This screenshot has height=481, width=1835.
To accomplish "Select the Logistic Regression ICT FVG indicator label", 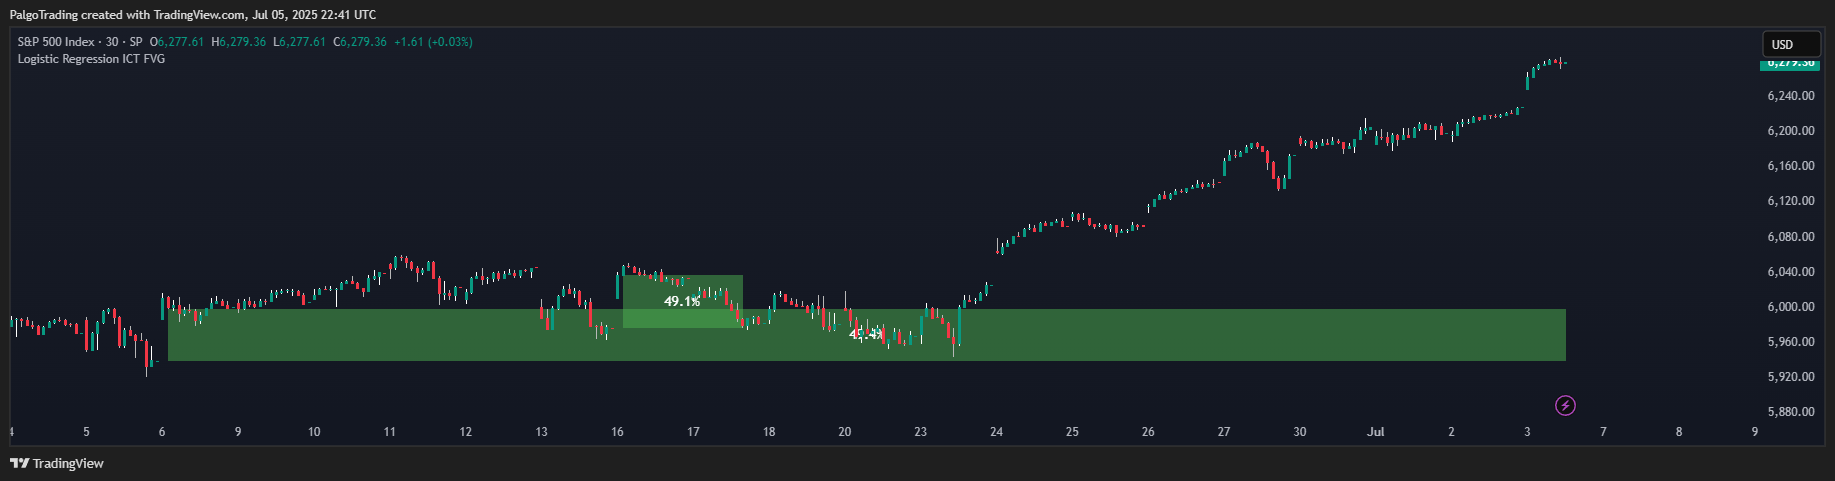I will pos(91,59).
